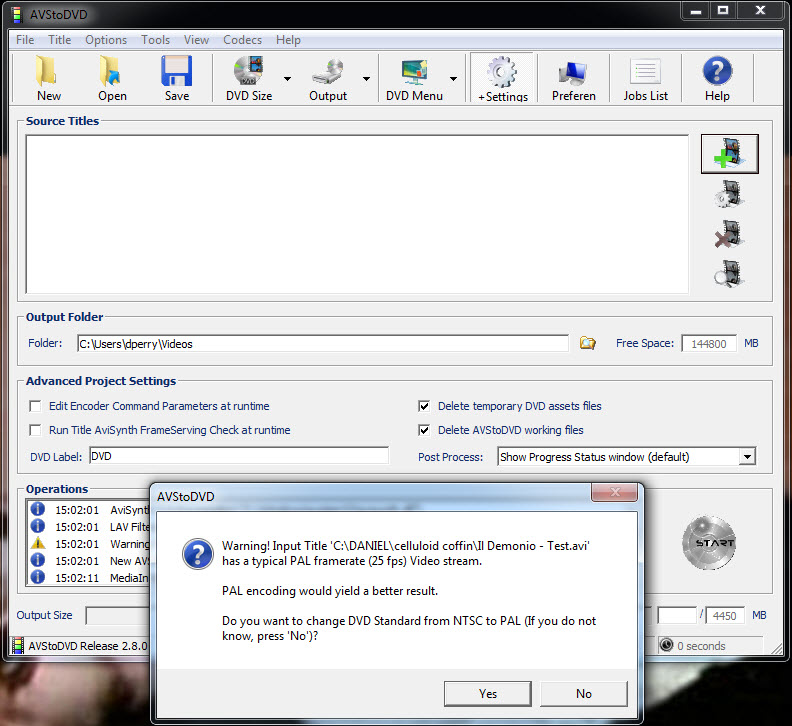
Task: Expand the Output dropdown arrow
Action: pyautogui.click(x=367, y=79)
